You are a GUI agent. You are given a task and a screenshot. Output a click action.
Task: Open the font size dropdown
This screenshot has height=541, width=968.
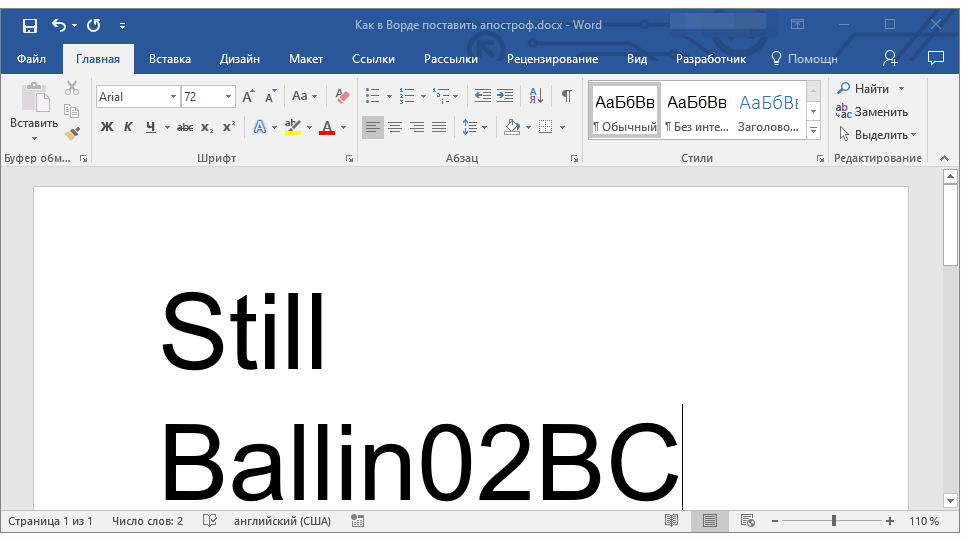228,97
